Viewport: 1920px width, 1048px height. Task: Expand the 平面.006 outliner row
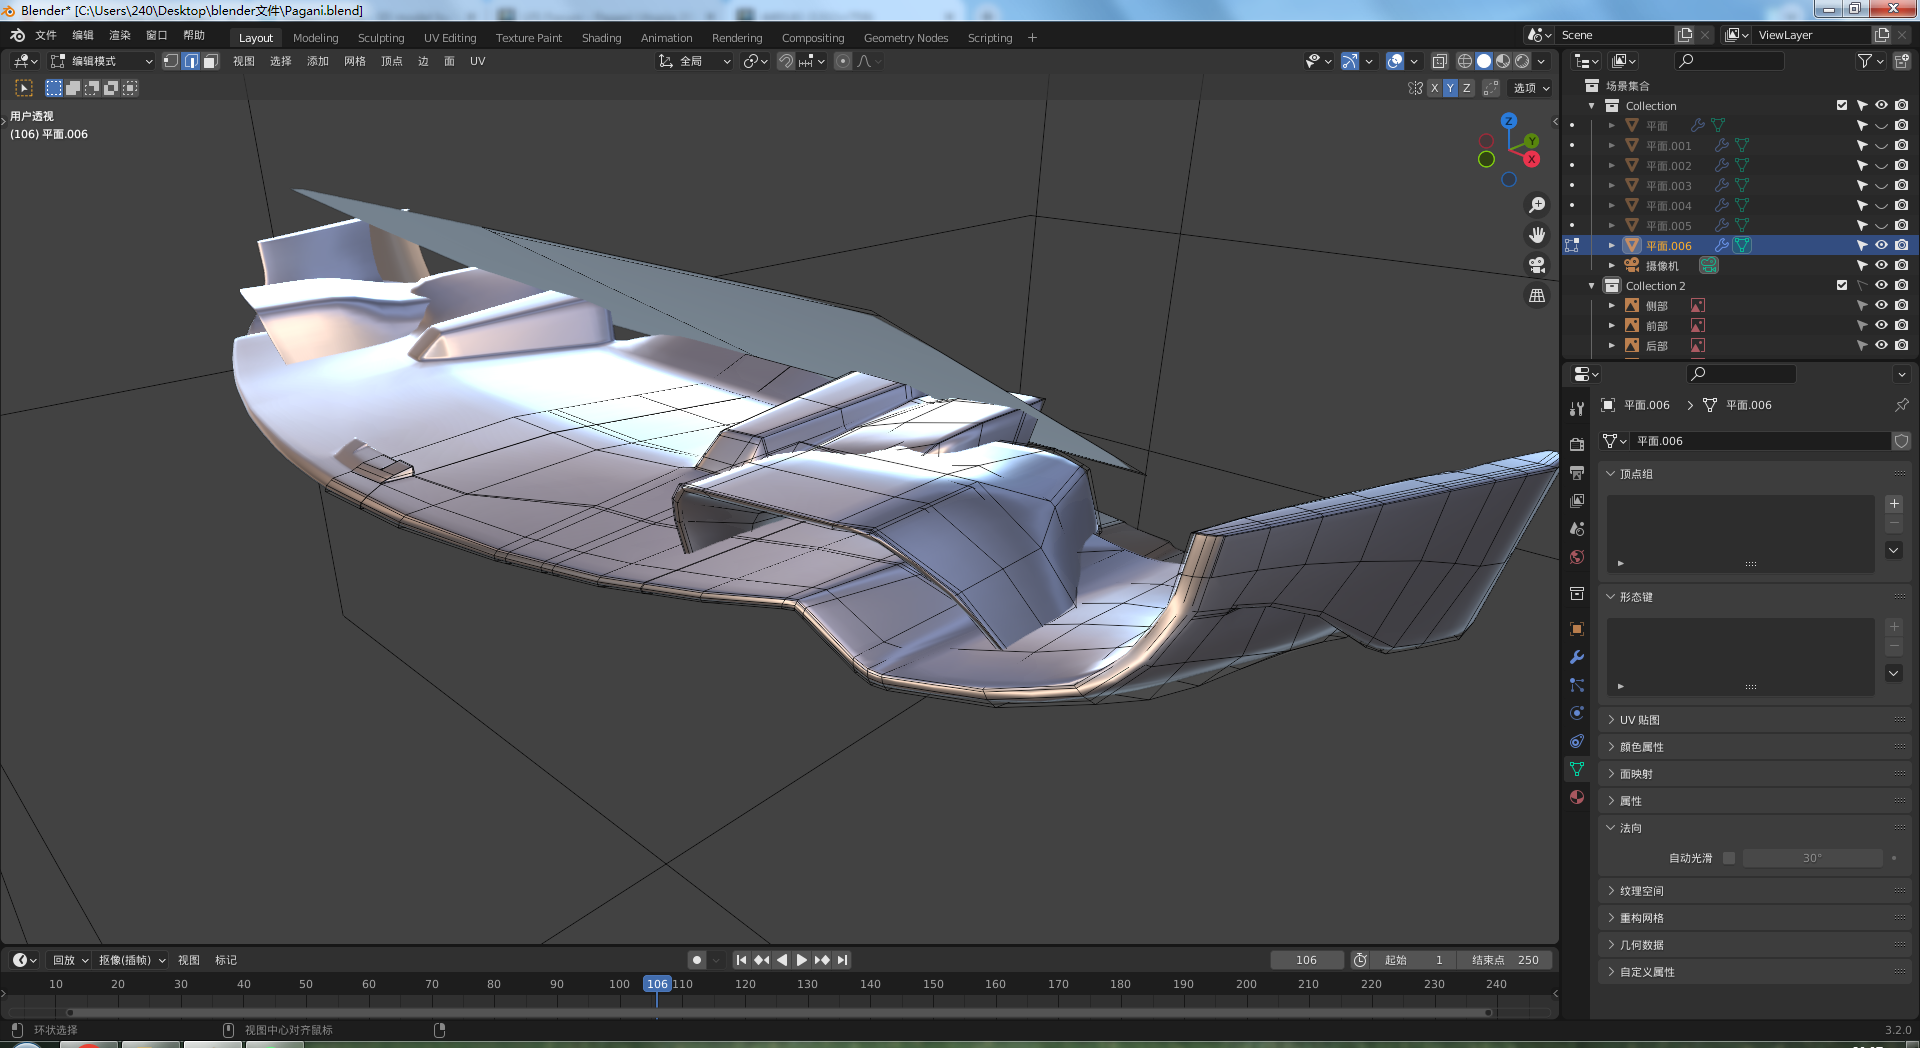point(1612,245)
